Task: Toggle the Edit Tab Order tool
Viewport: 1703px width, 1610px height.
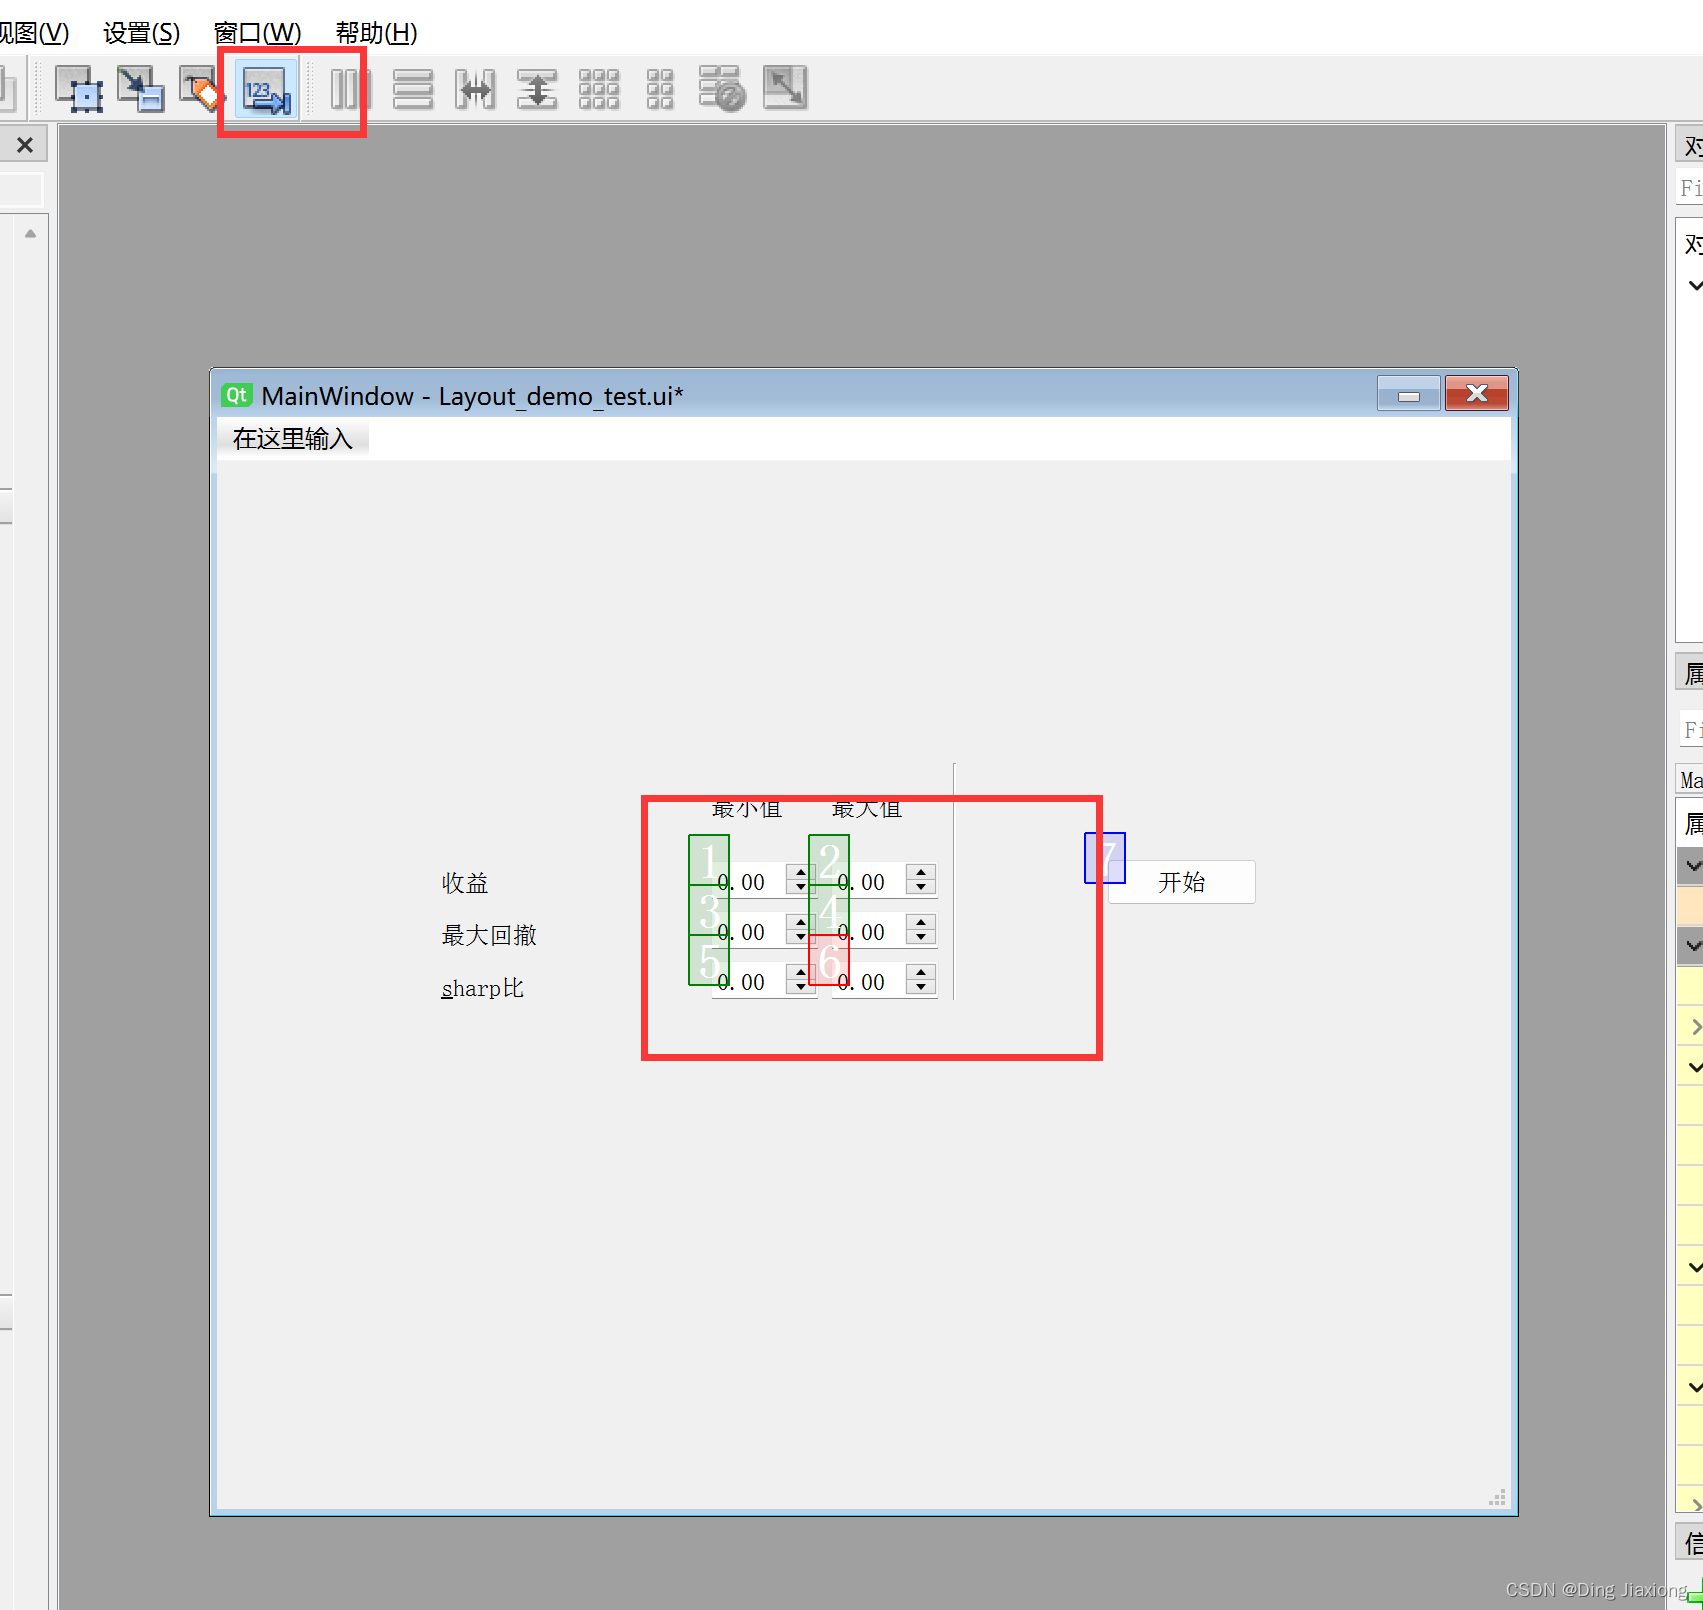Action: (266, 90)
